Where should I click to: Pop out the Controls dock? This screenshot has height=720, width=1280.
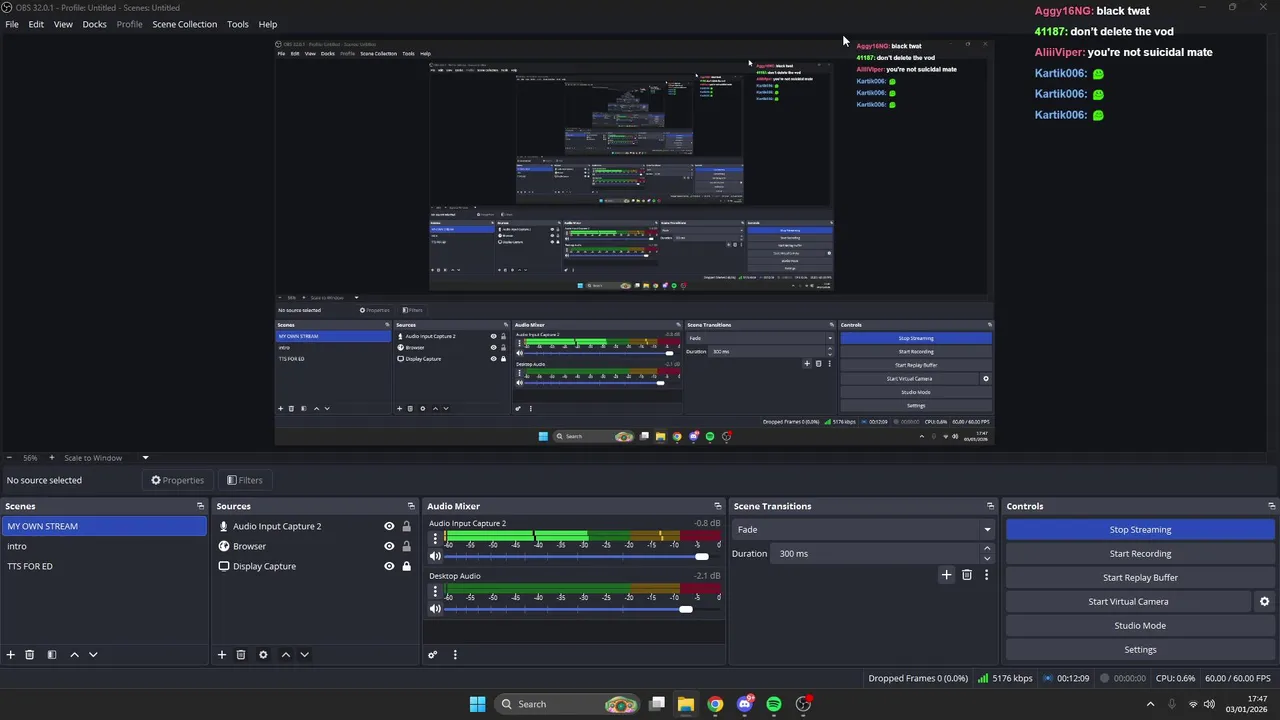tap(1271, 506)
